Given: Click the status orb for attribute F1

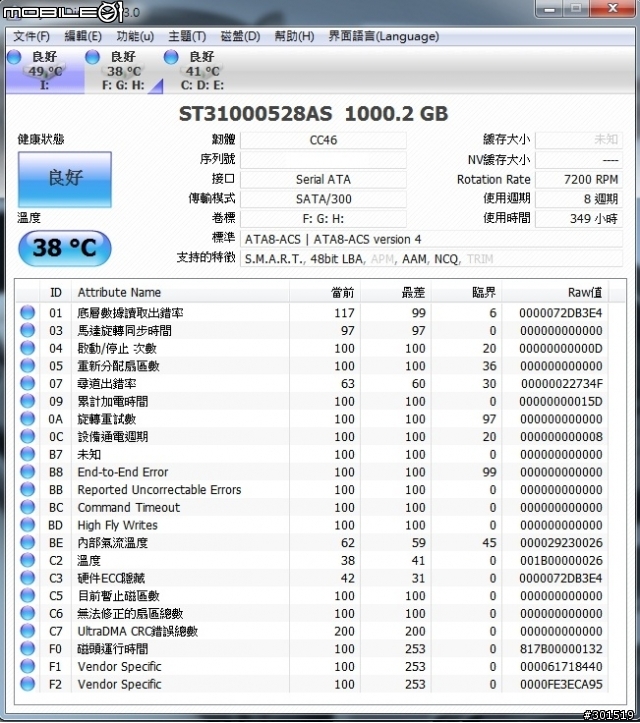Looking at the screenshot, I should [28, 666].
